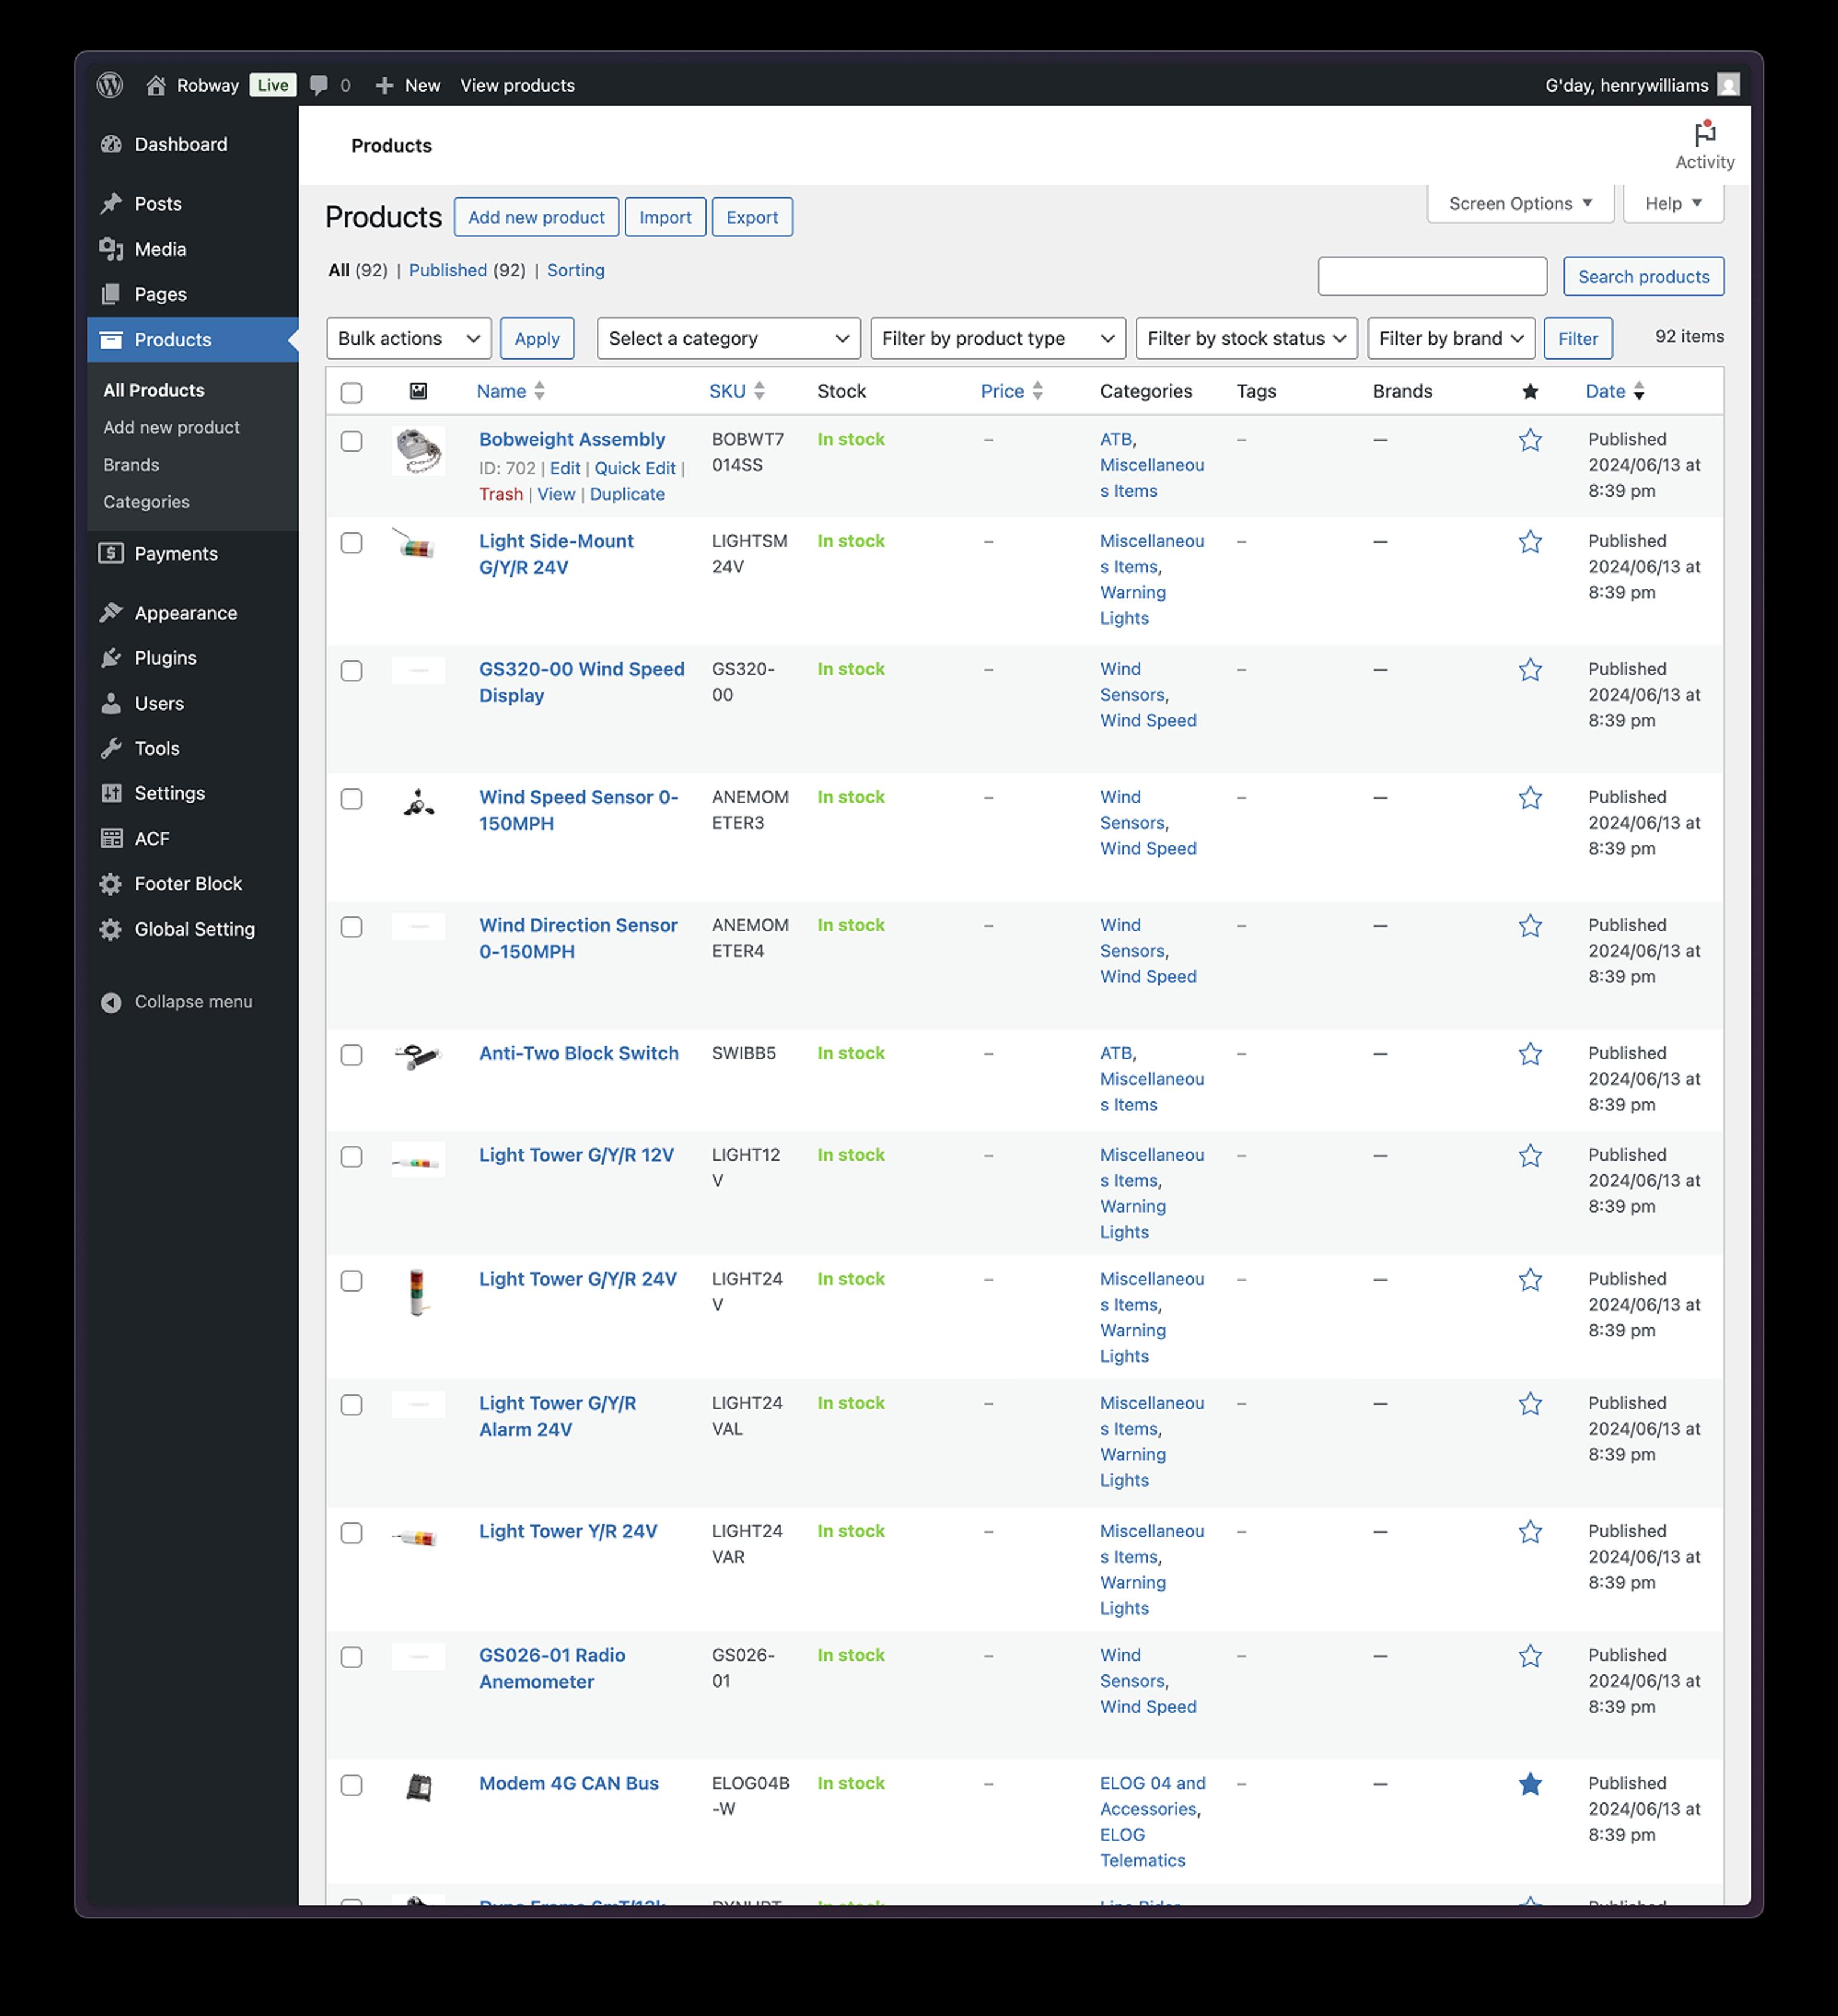The width and height of the screenshot is (1838, 2016).
Task: Check the select-all products checkbox
Action: (351, 393)
